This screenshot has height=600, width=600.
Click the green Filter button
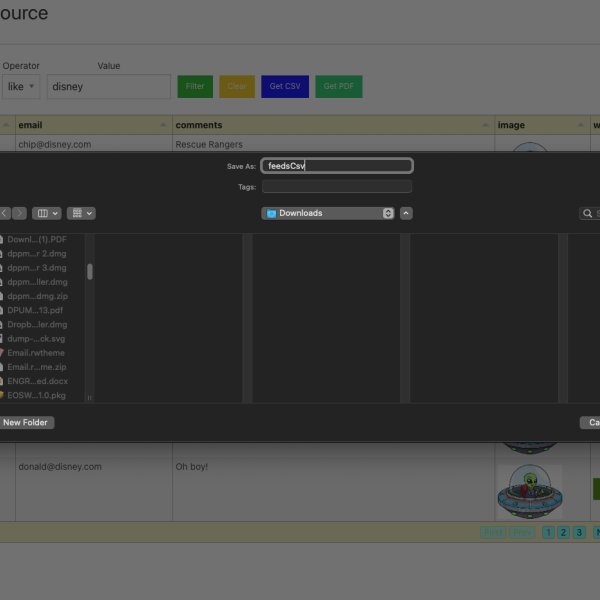(195, 87)
